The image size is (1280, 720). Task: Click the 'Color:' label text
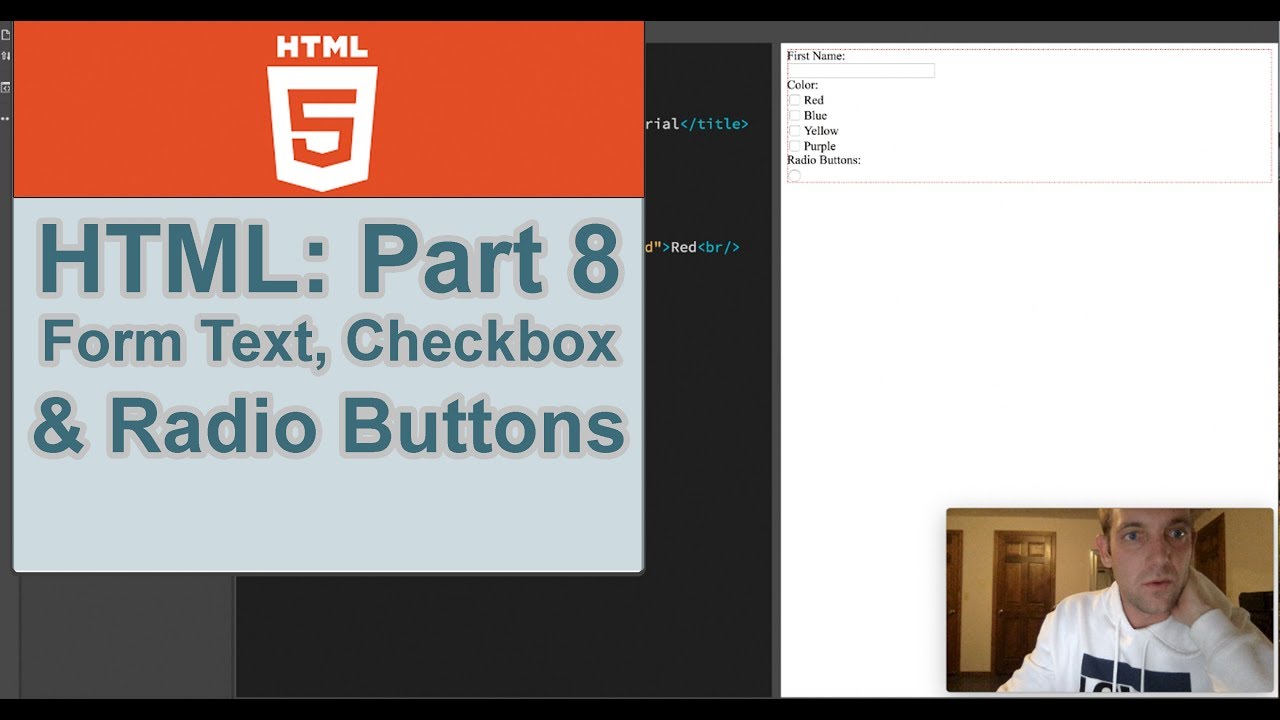[802, 85]
